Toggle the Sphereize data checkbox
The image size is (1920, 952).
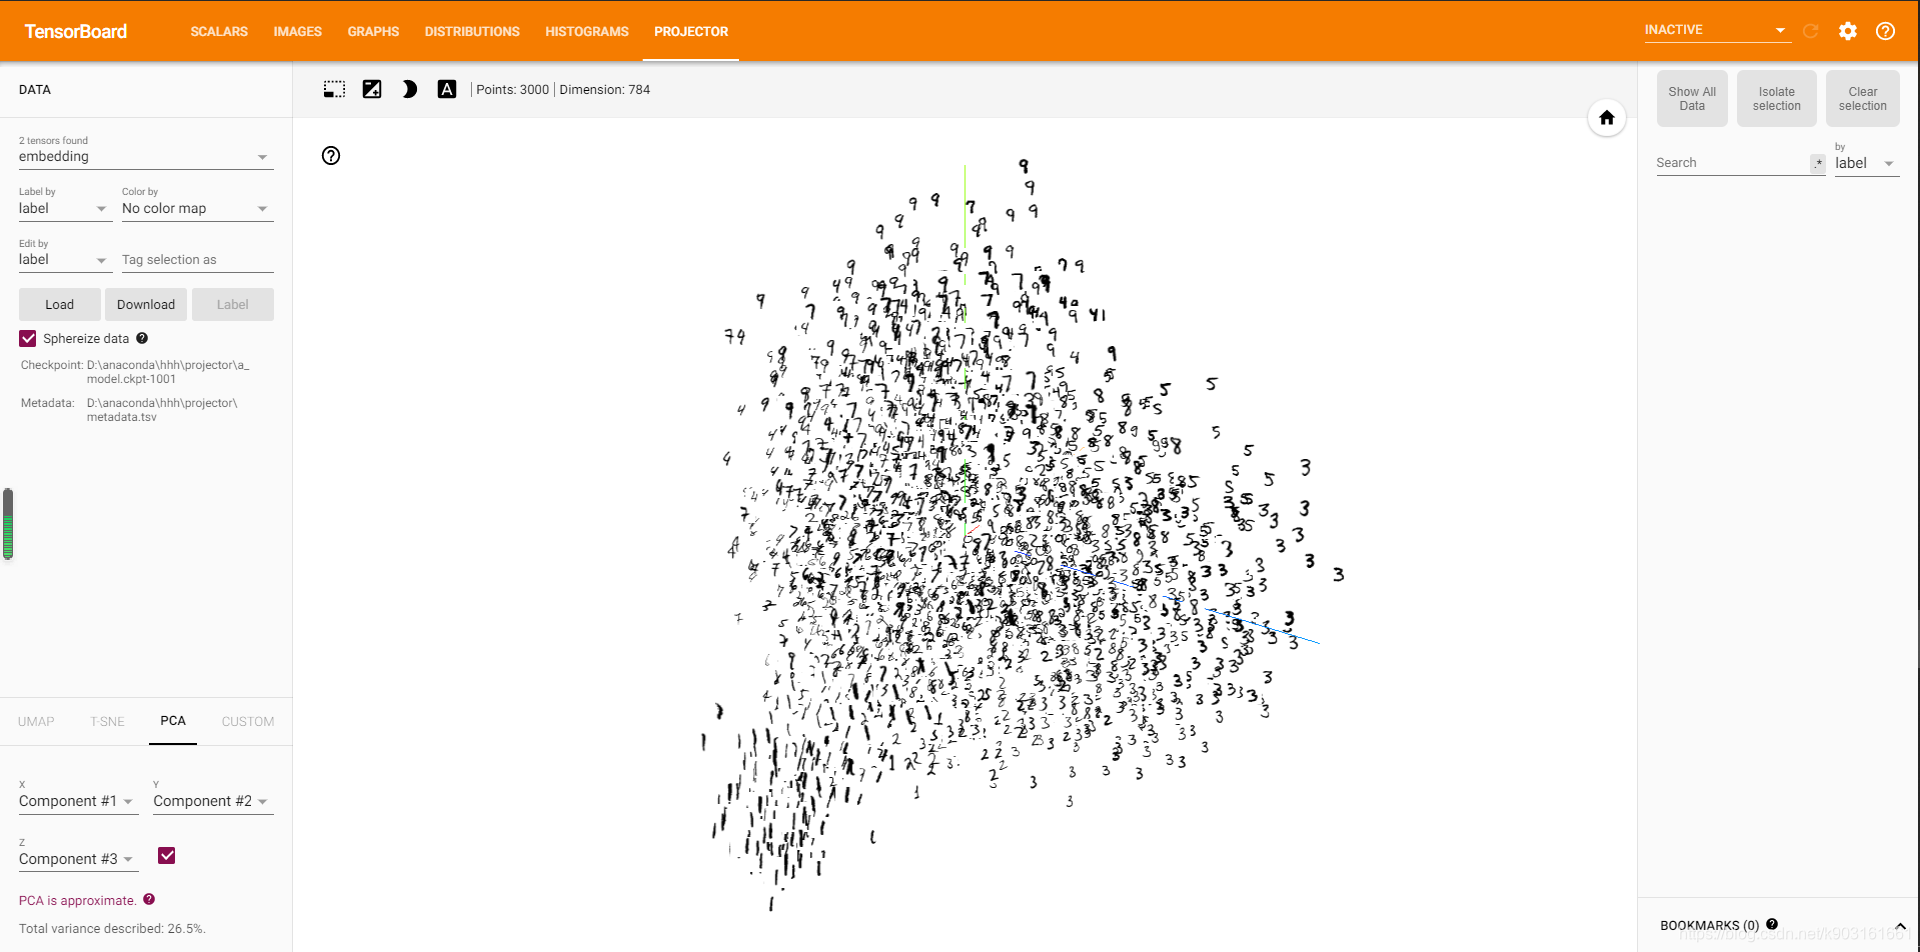[x=28, y=339]
